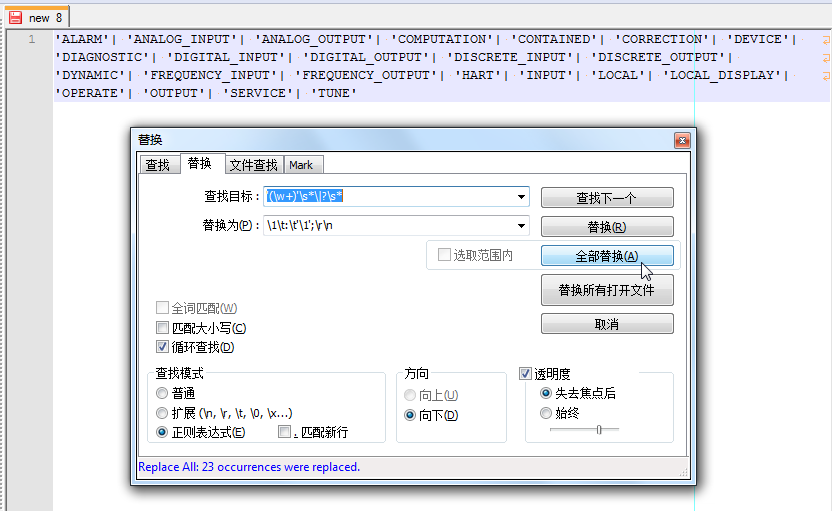Toggle the 透明度 checkbox
The width and height of the screenshot is (832, 511).
(526, 374)
